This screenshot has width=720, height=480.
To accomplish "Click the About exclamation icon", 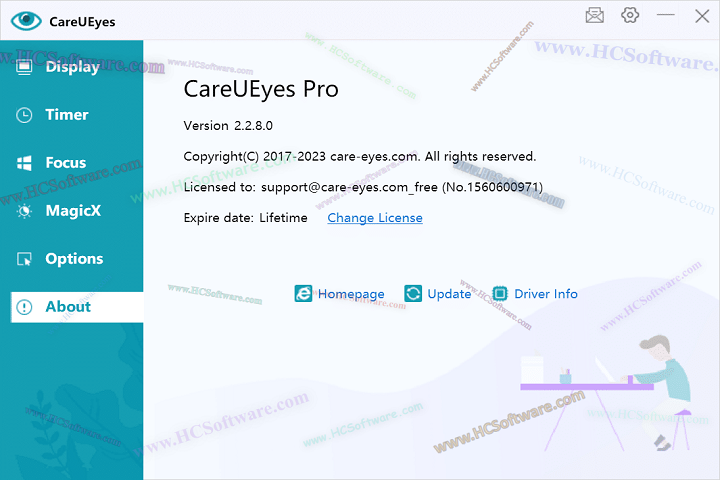I will pos(24,307).
